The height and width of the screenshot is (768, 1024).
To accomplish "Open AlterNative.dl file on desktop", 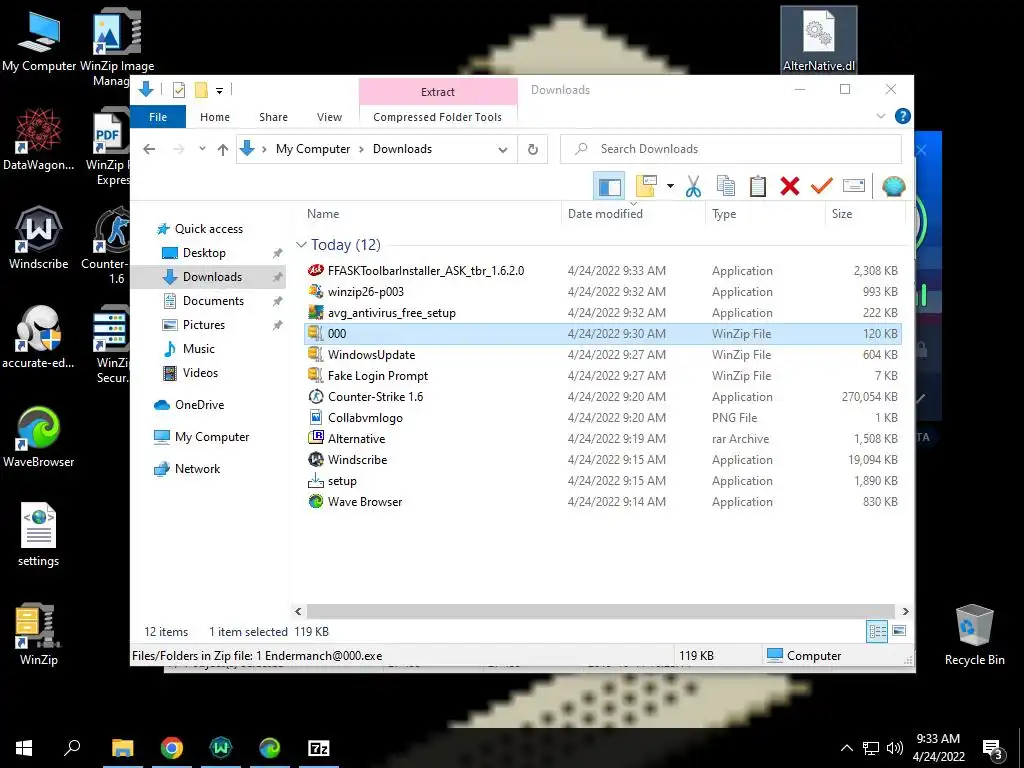I will click(819, 40).
